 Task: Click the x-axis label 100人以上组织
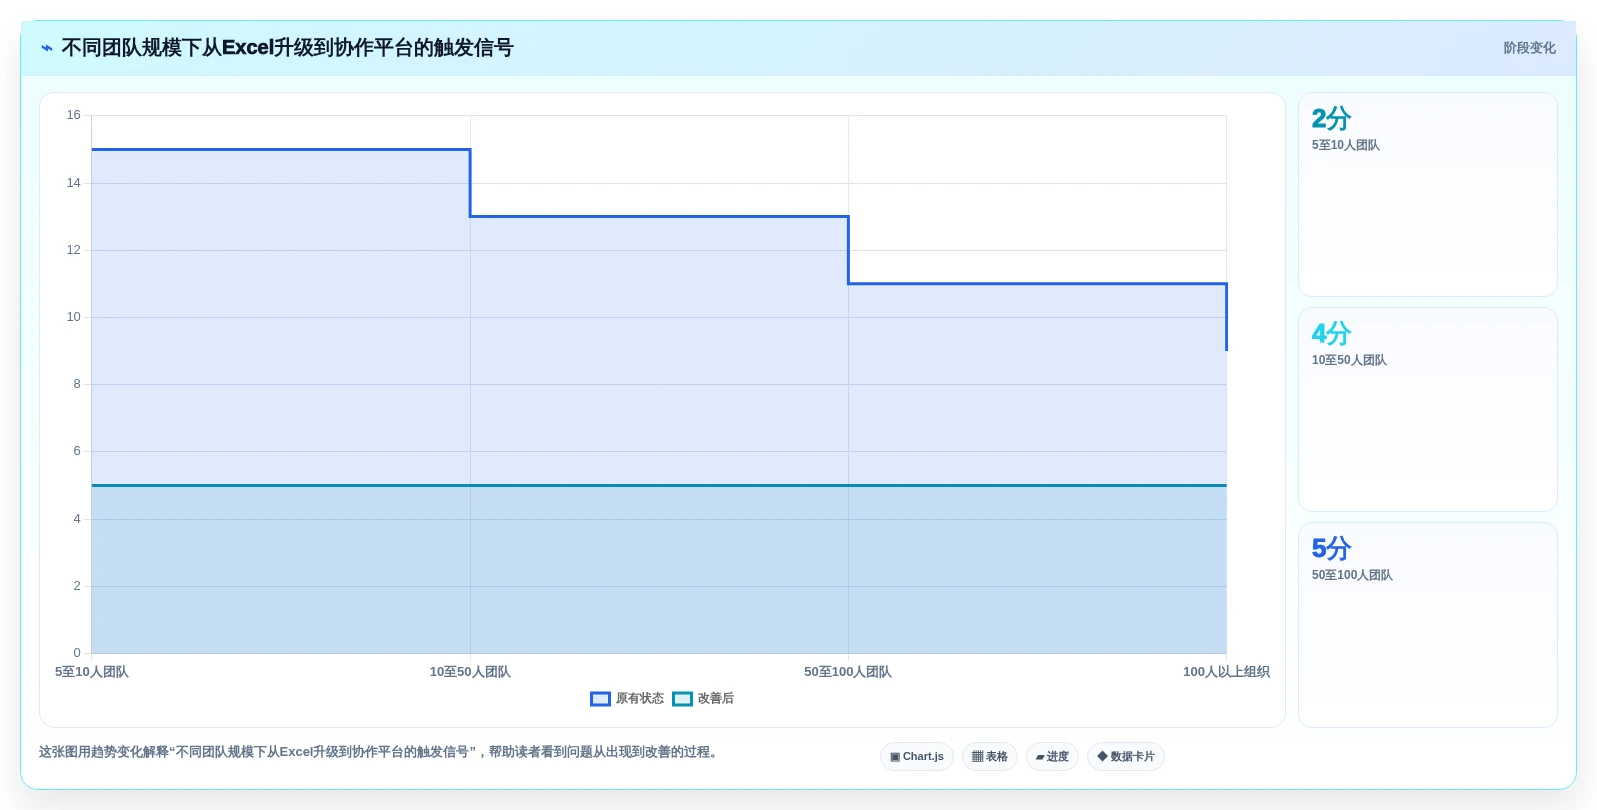tap(1226, 672)
